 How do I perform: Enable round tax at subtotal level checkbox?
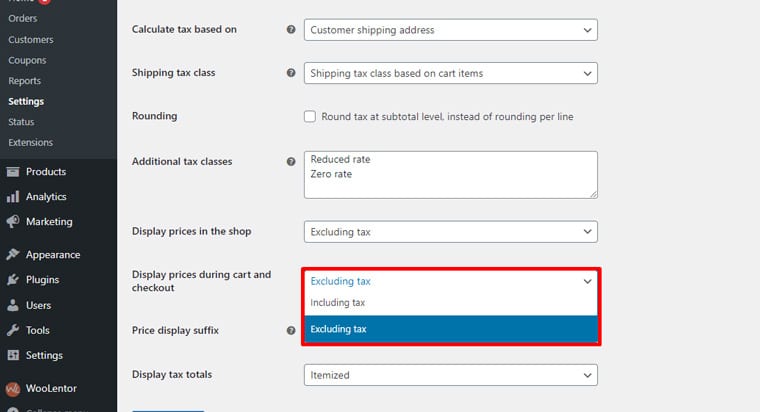point(310,117)
